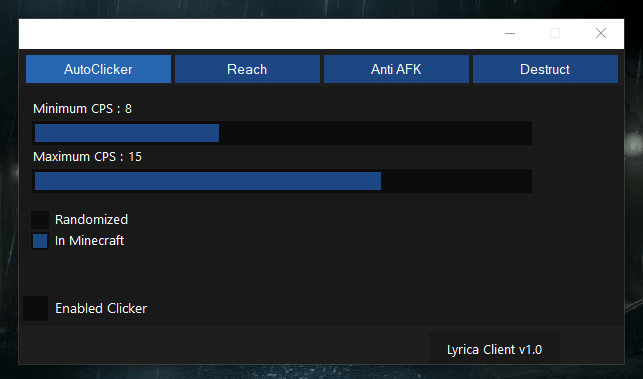This screenshot has height=379, width=643.
Task: Click the Minimum CPS slider bar
Action: coord(282,133)
